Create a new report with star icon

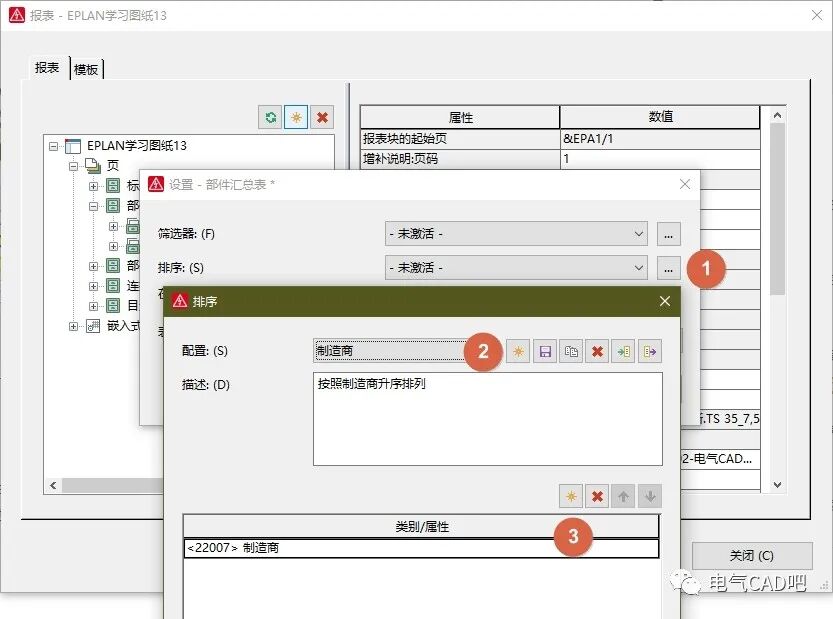(x=294, y=117)
